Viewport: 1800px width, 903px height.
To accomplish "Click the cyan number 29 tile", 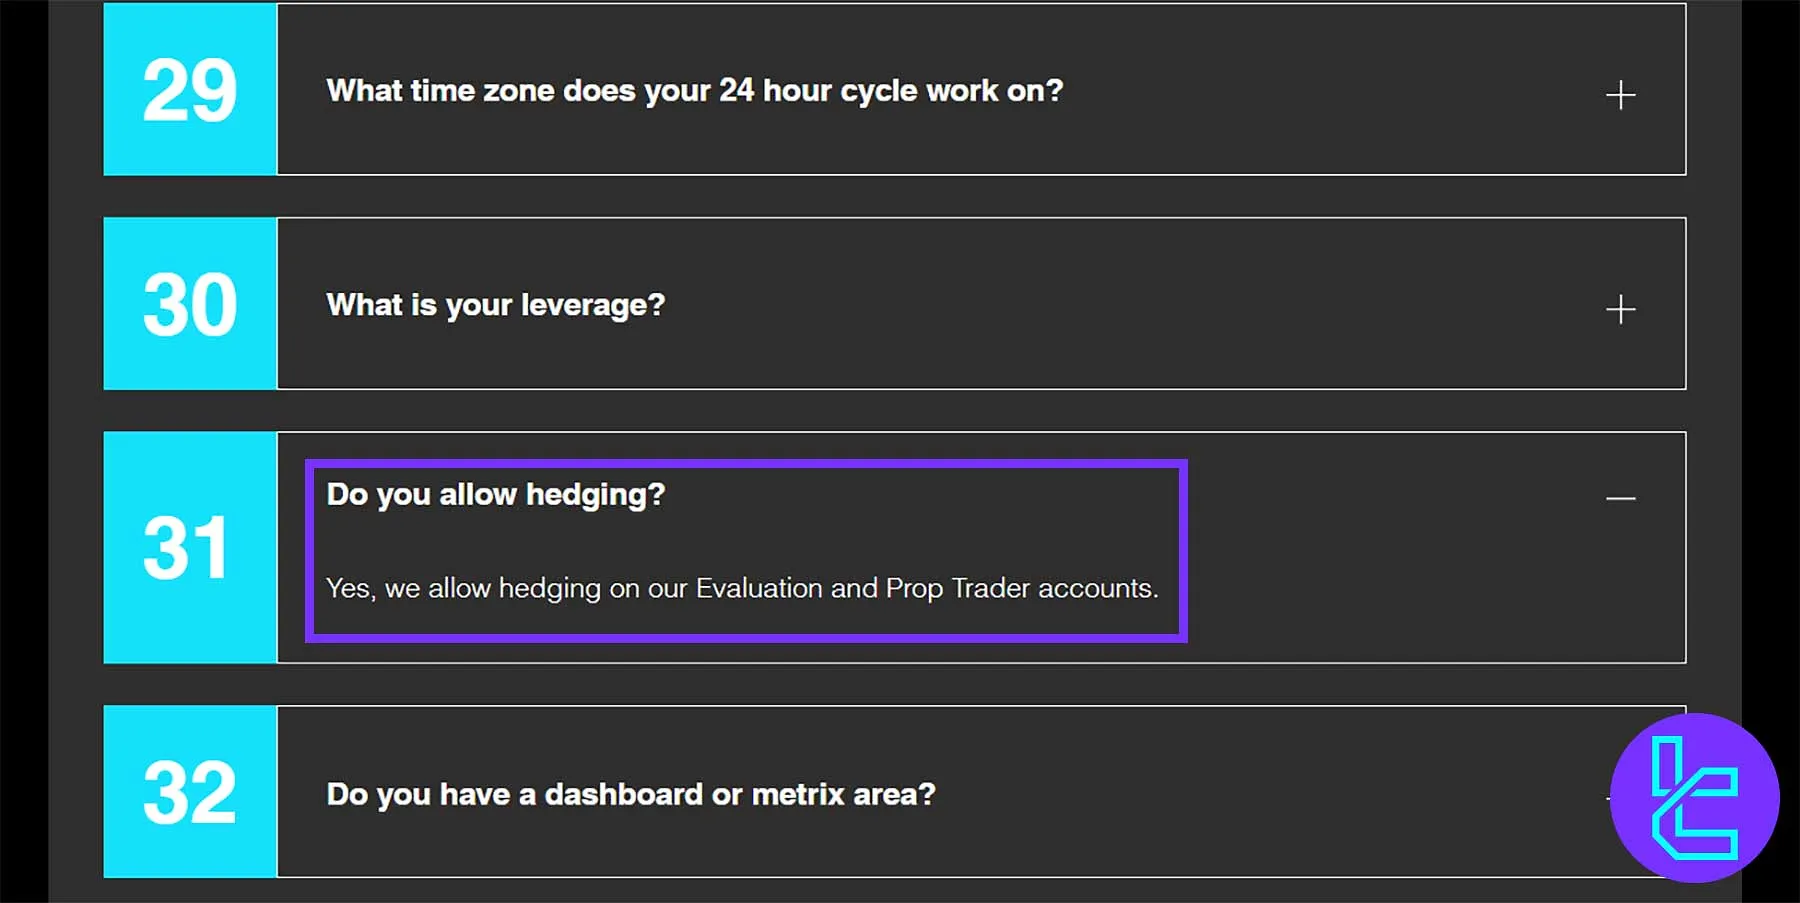I will tap(190, 90).
